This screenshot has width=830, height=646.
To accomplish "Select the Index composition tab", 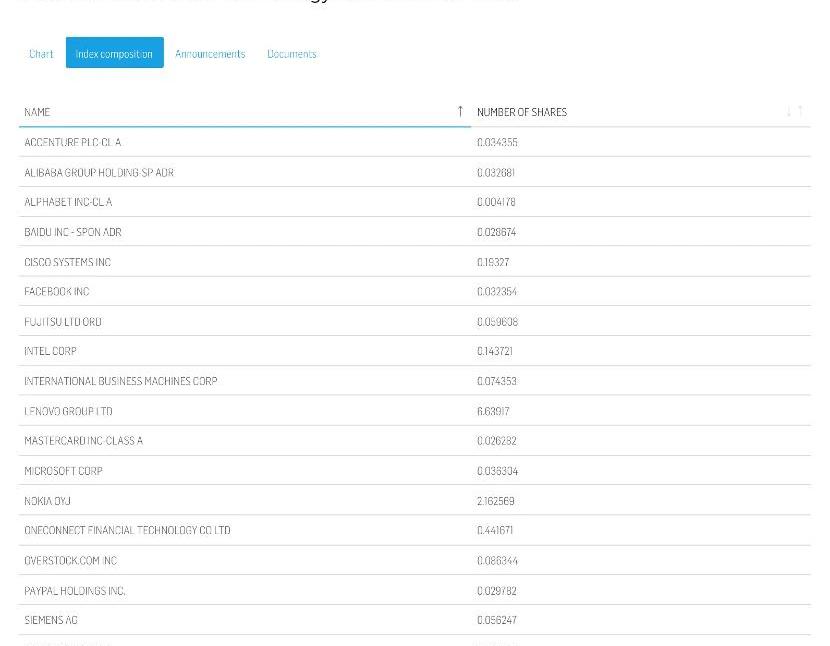I will pyautogui.click(x=114, y=52).
